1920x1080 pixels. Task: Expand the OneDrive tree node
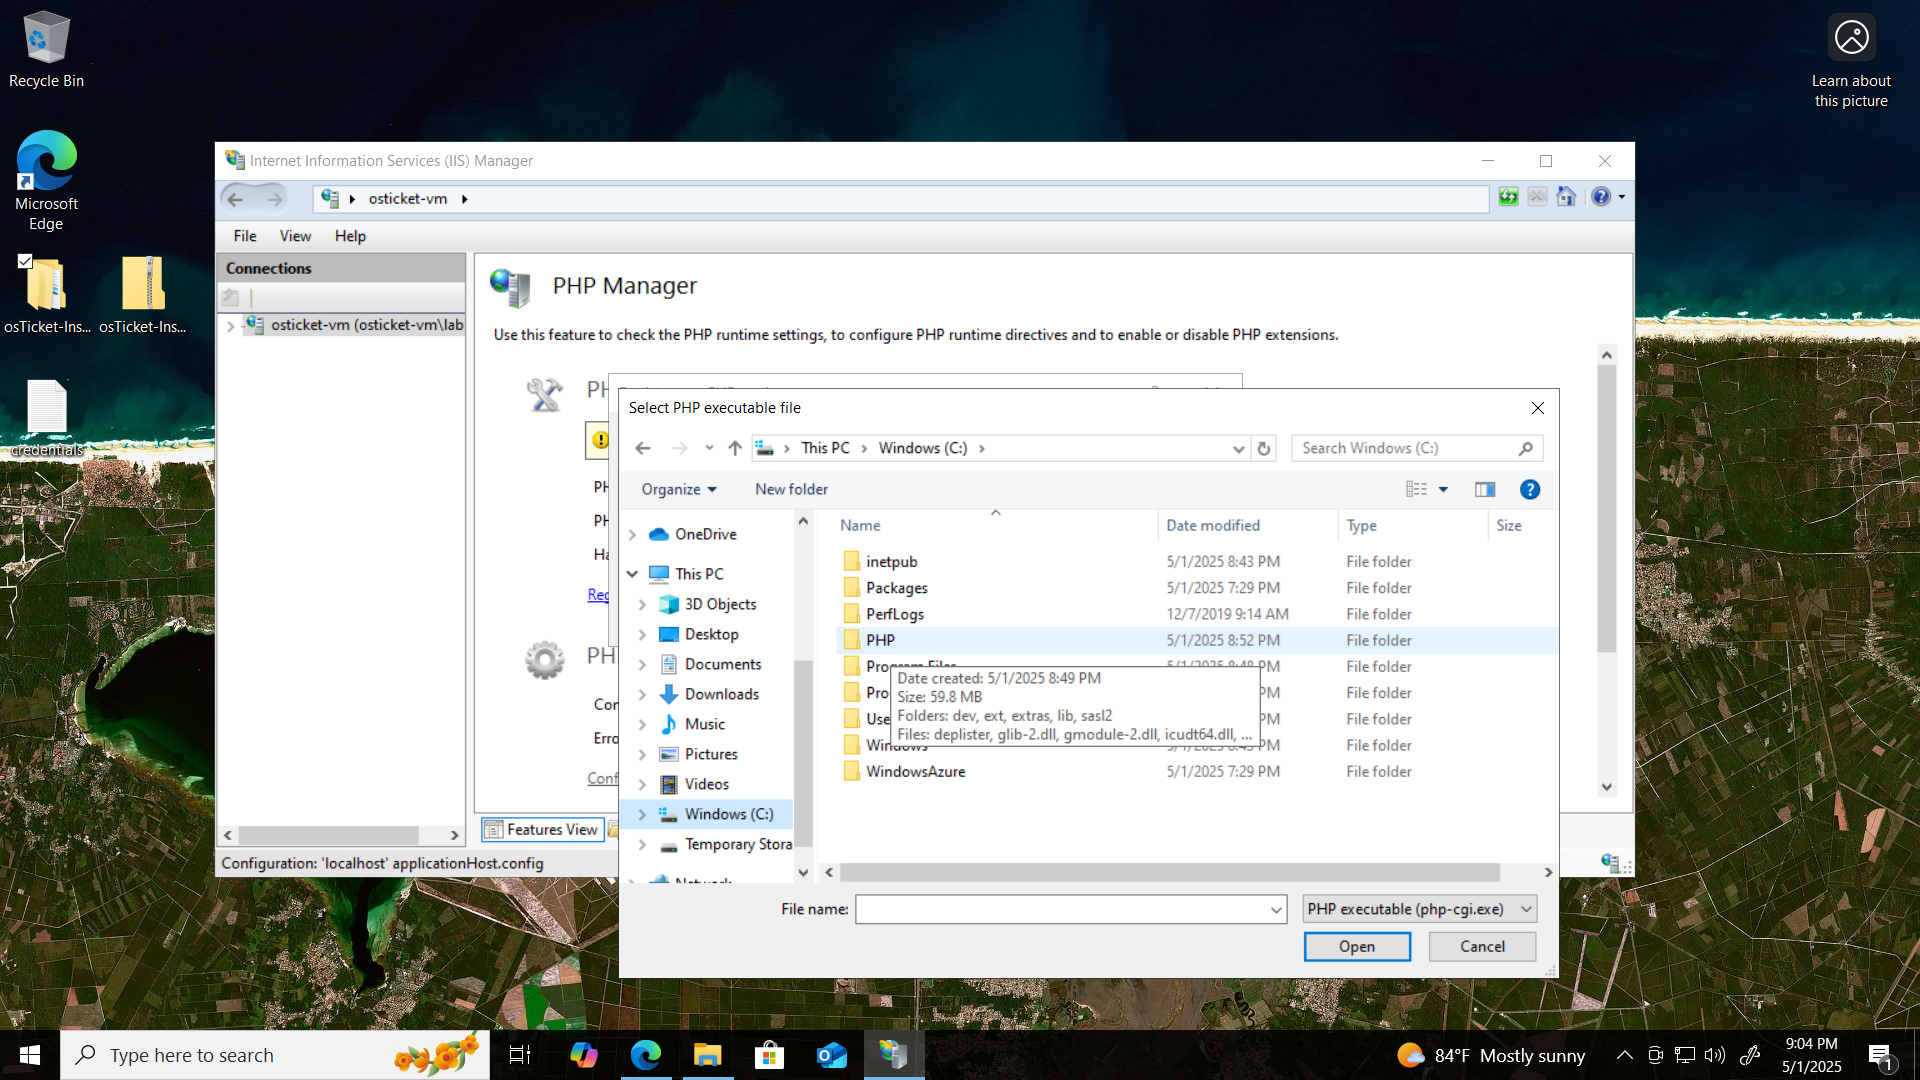632,535
